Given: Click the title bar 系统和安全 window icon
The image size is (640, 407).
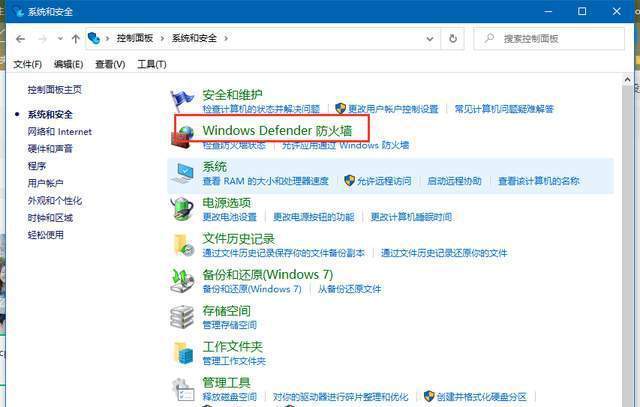Looking at the screenshot, I should pyautogui.click(x=19, y=11).
